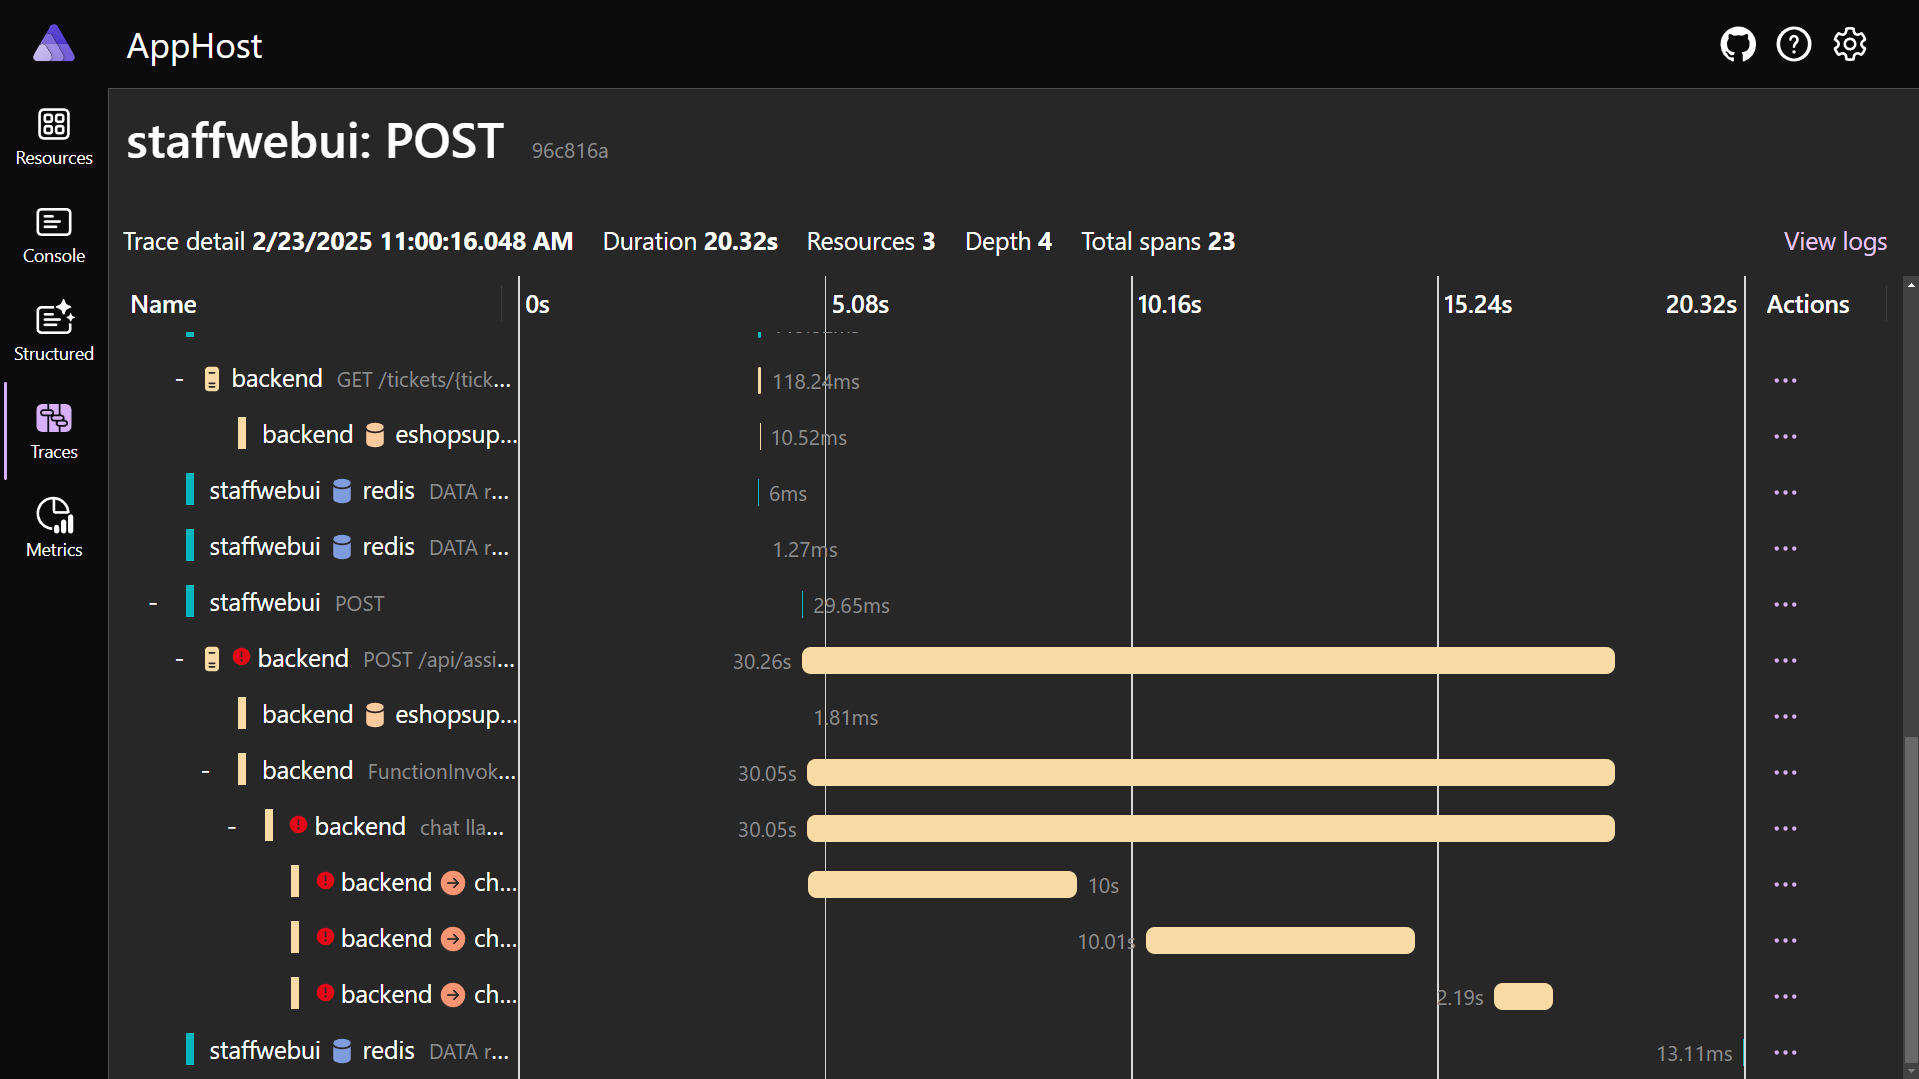The width and height of the screenshot is (1919, 1079).
Task: Click the outgoing-call arrow icon in 2.19s row
Action: click(x=453, y=995)
